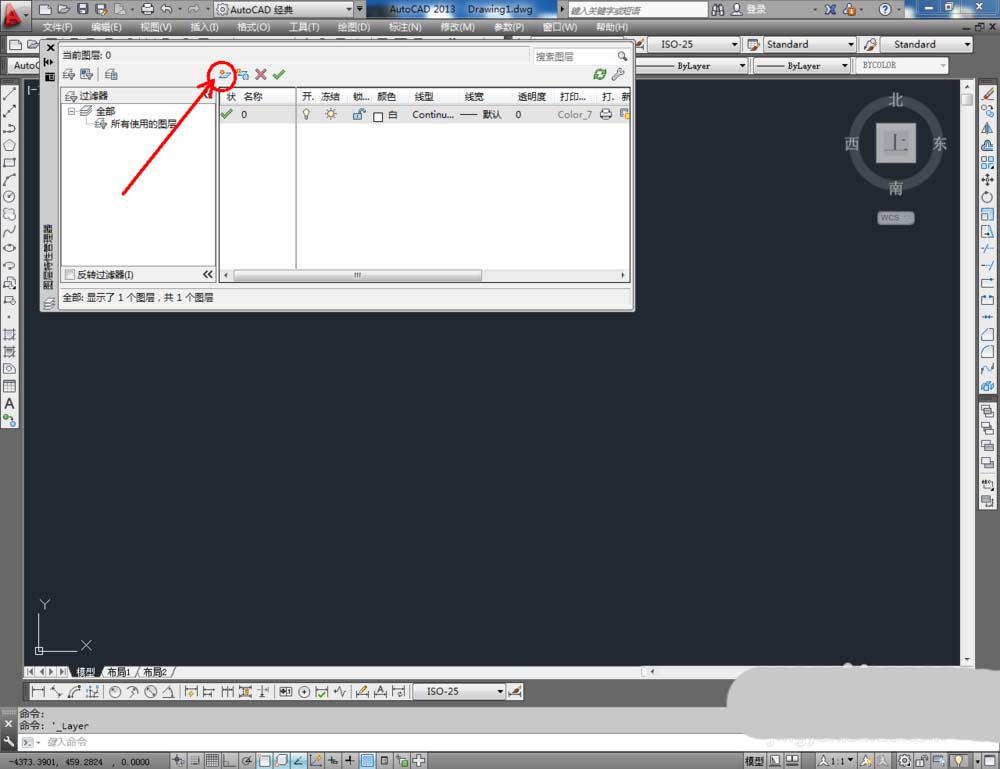The height and width of the screenshot is (769, 1000).
Task: Click the 名称 column header
Action: (253, 97)
